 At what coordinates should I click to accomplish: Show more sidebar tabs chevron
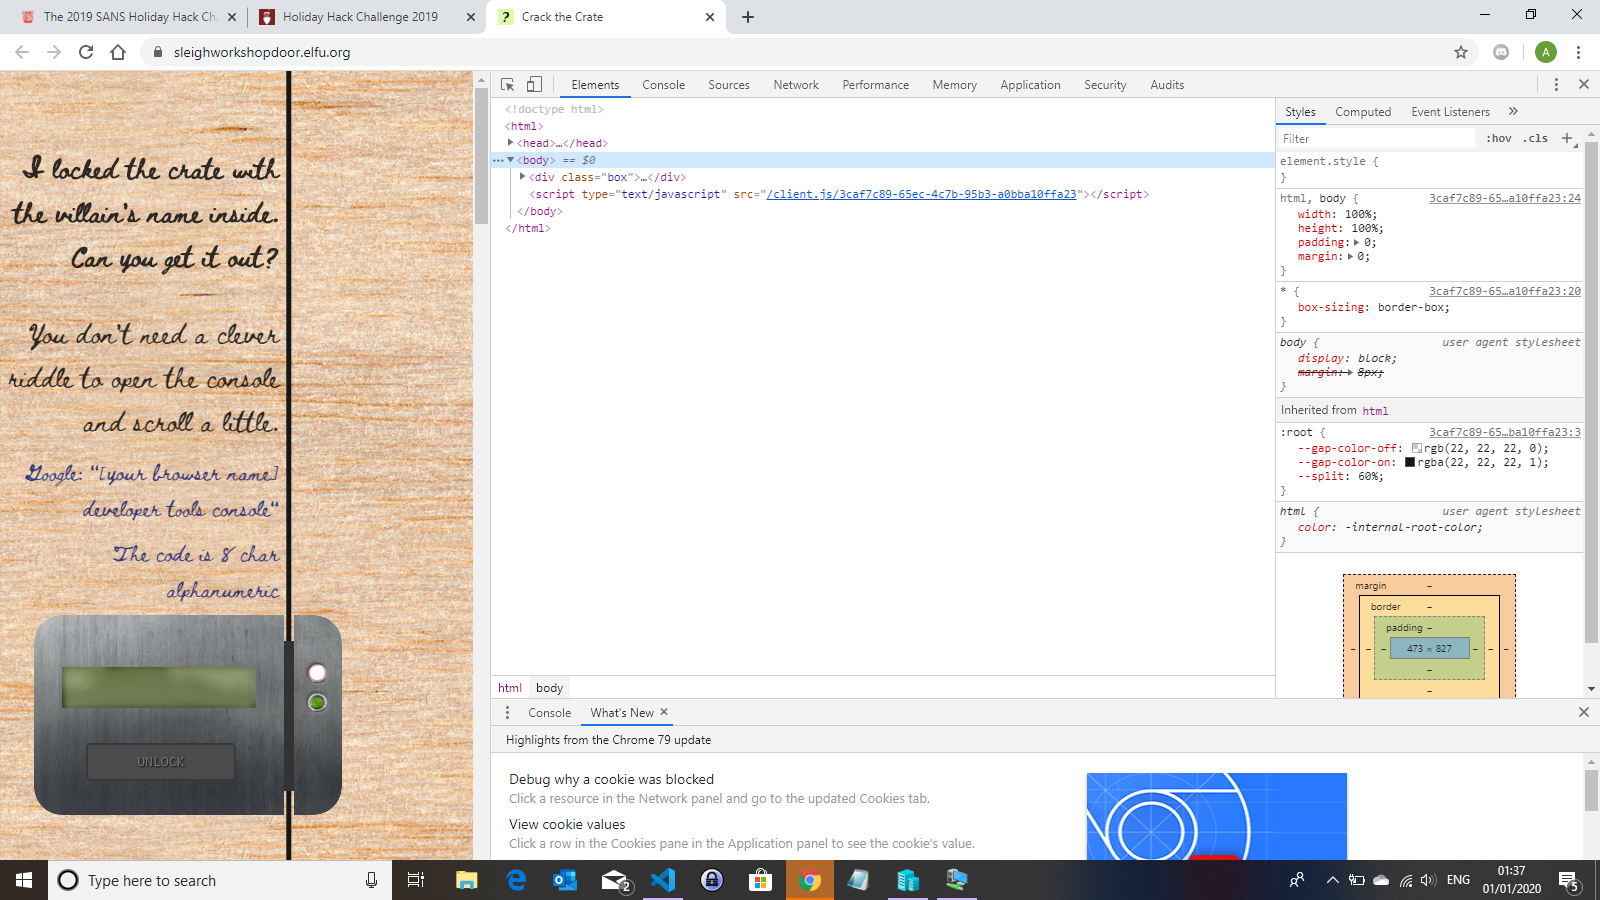point(1513,111)
